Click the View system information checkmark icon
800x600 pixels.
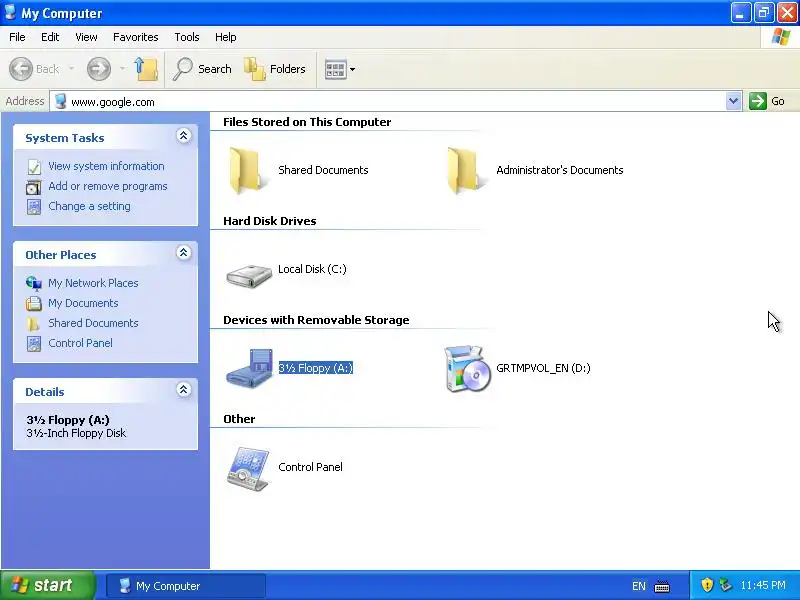[34, 167]
